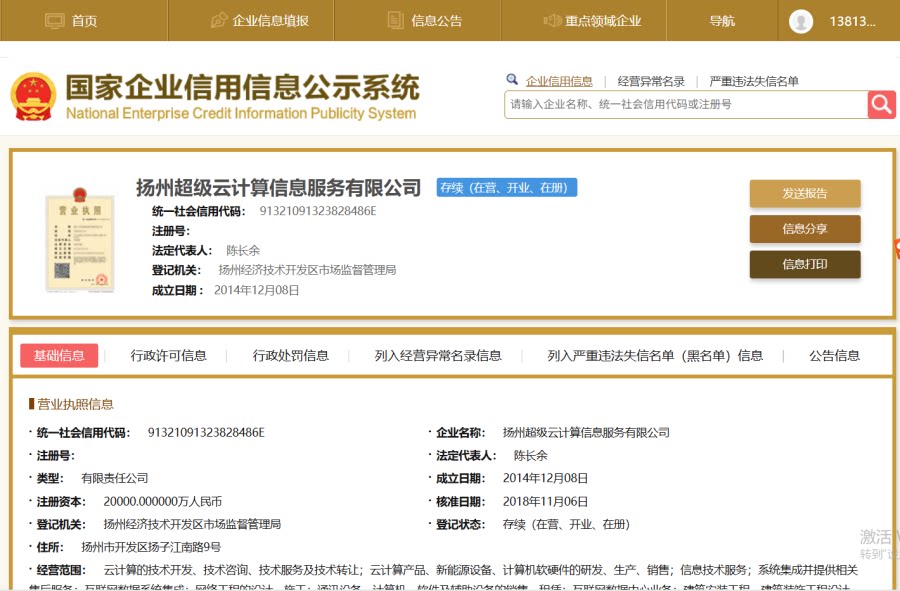Select the 企业信用信息 search type
Screen dimensions: 900x591
[x=559, y=81]
